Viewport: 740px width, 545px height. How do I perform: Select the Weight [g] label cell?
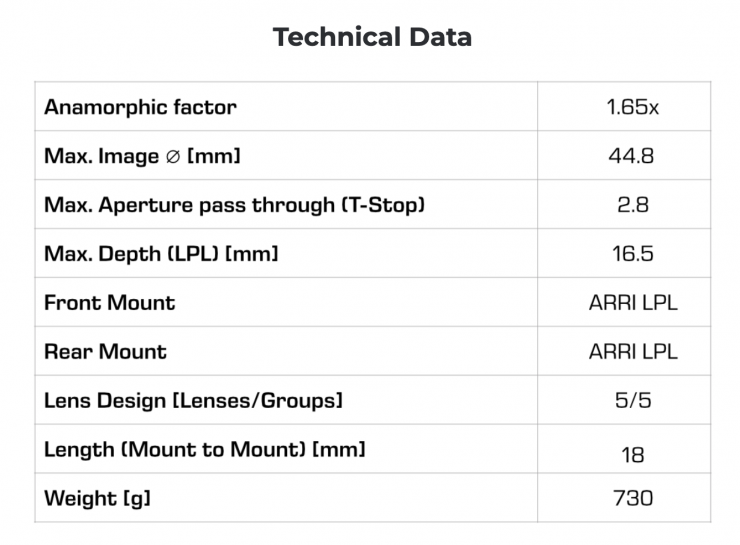click(x=97, y=498)
